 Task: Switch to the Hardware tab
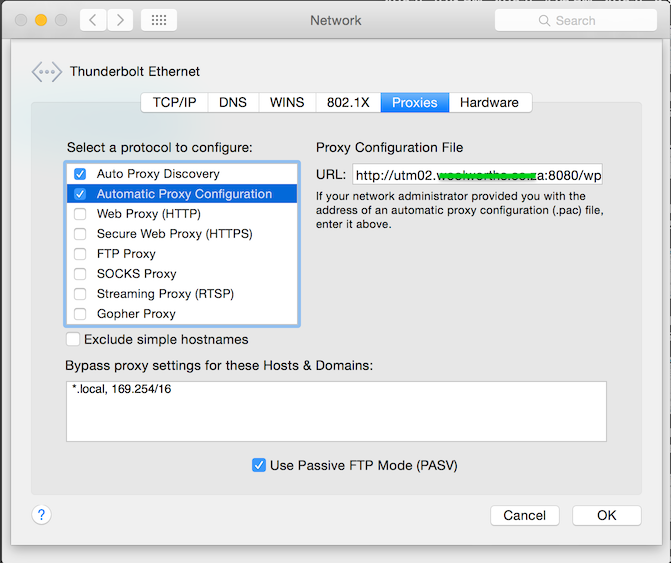(490, 103)
